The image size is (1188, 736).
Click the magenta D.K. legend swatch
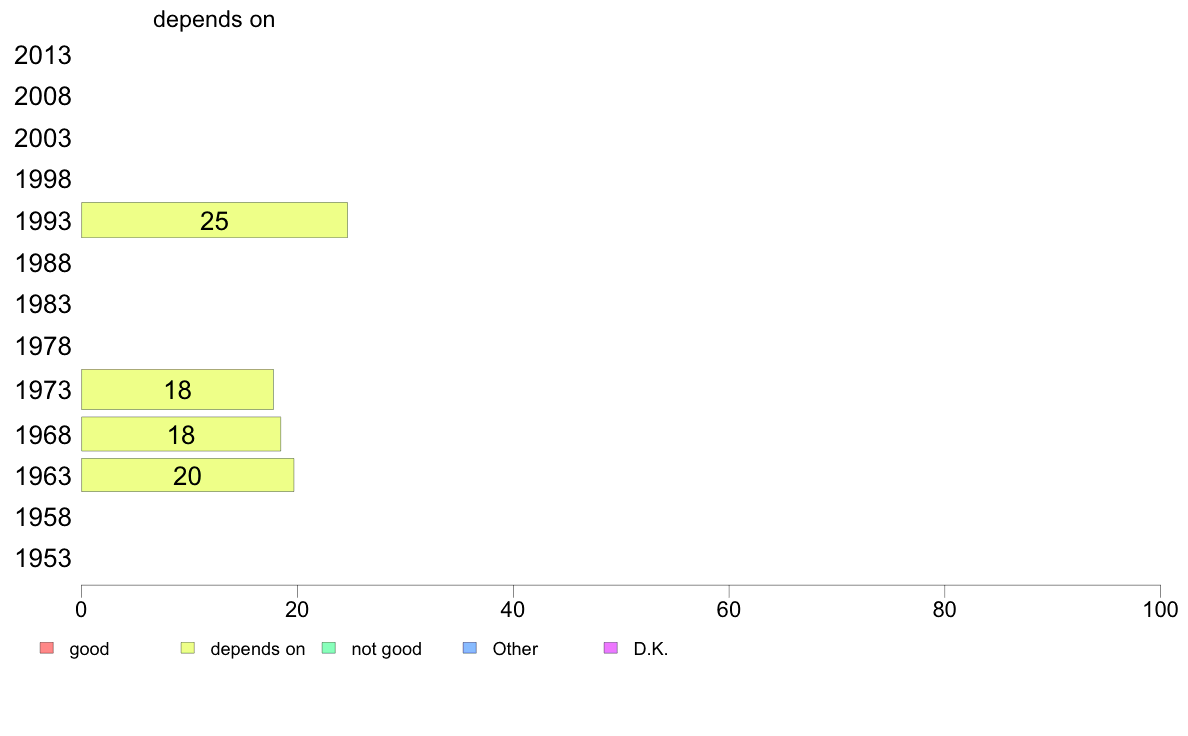point(611,648)
